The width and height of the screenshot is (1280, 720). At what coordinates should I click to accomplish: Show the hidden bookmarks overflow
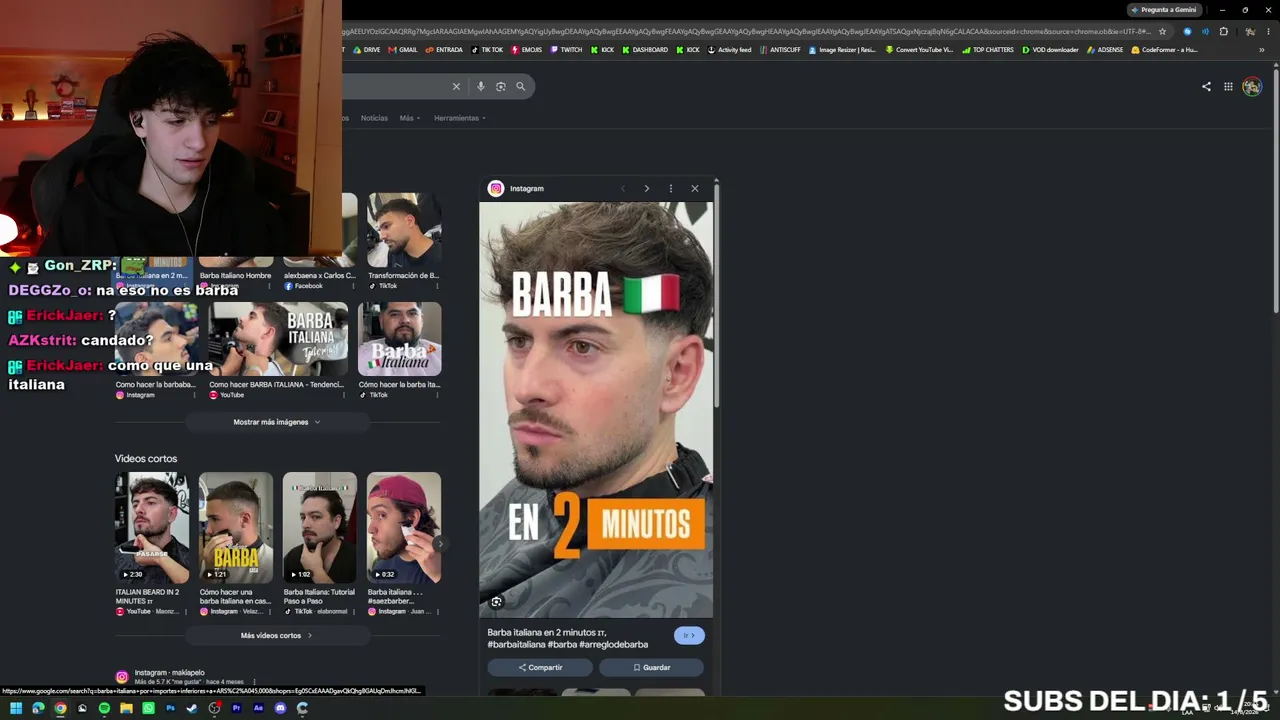tap(1262, 50)
